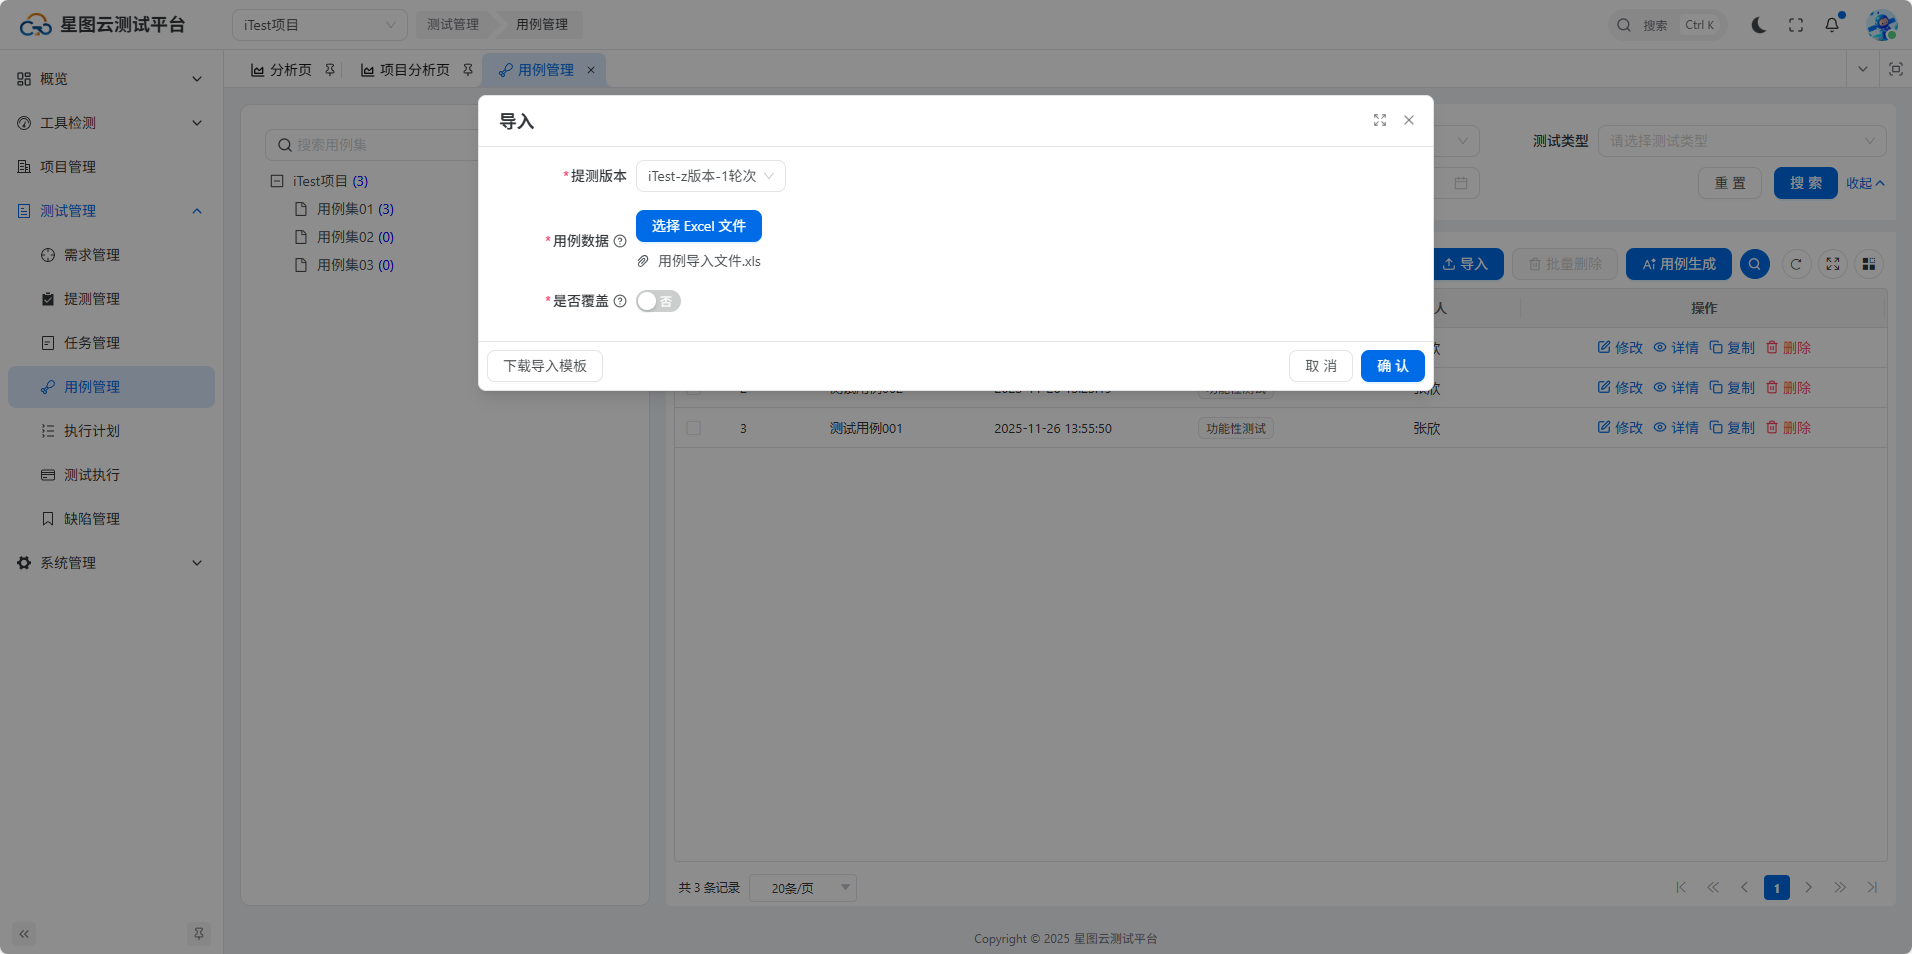This screenshot has width=1912, height=954.
Task: Open notifications bell icon
Action: 1831,25
